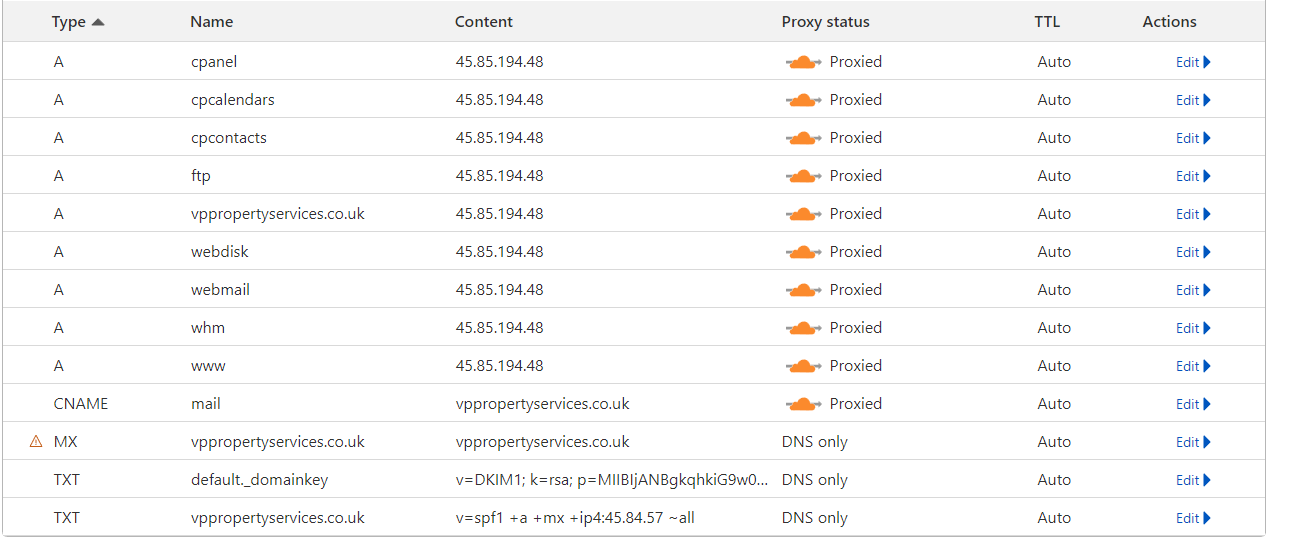Expand Edit arrow for webdisk record
Image resolution: width=1295 pixels, height=541 pixels.
point(1207,252)
